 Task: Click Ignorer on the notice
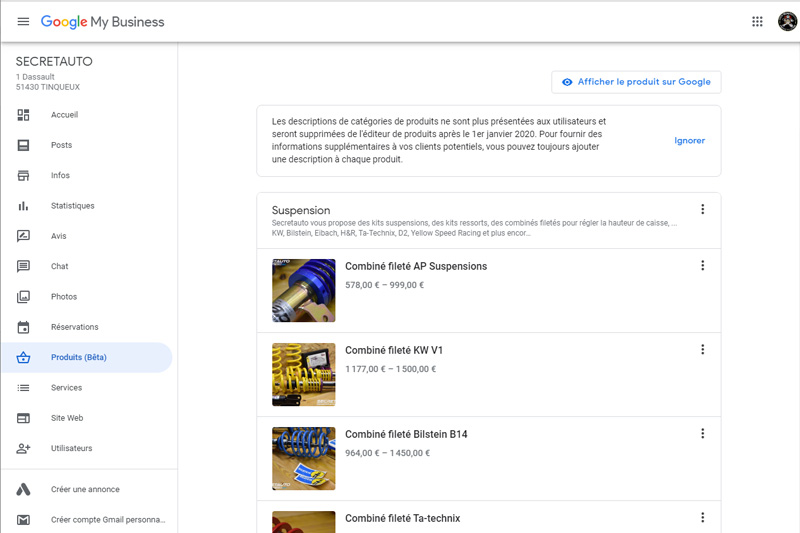click(x=689, y=140)
